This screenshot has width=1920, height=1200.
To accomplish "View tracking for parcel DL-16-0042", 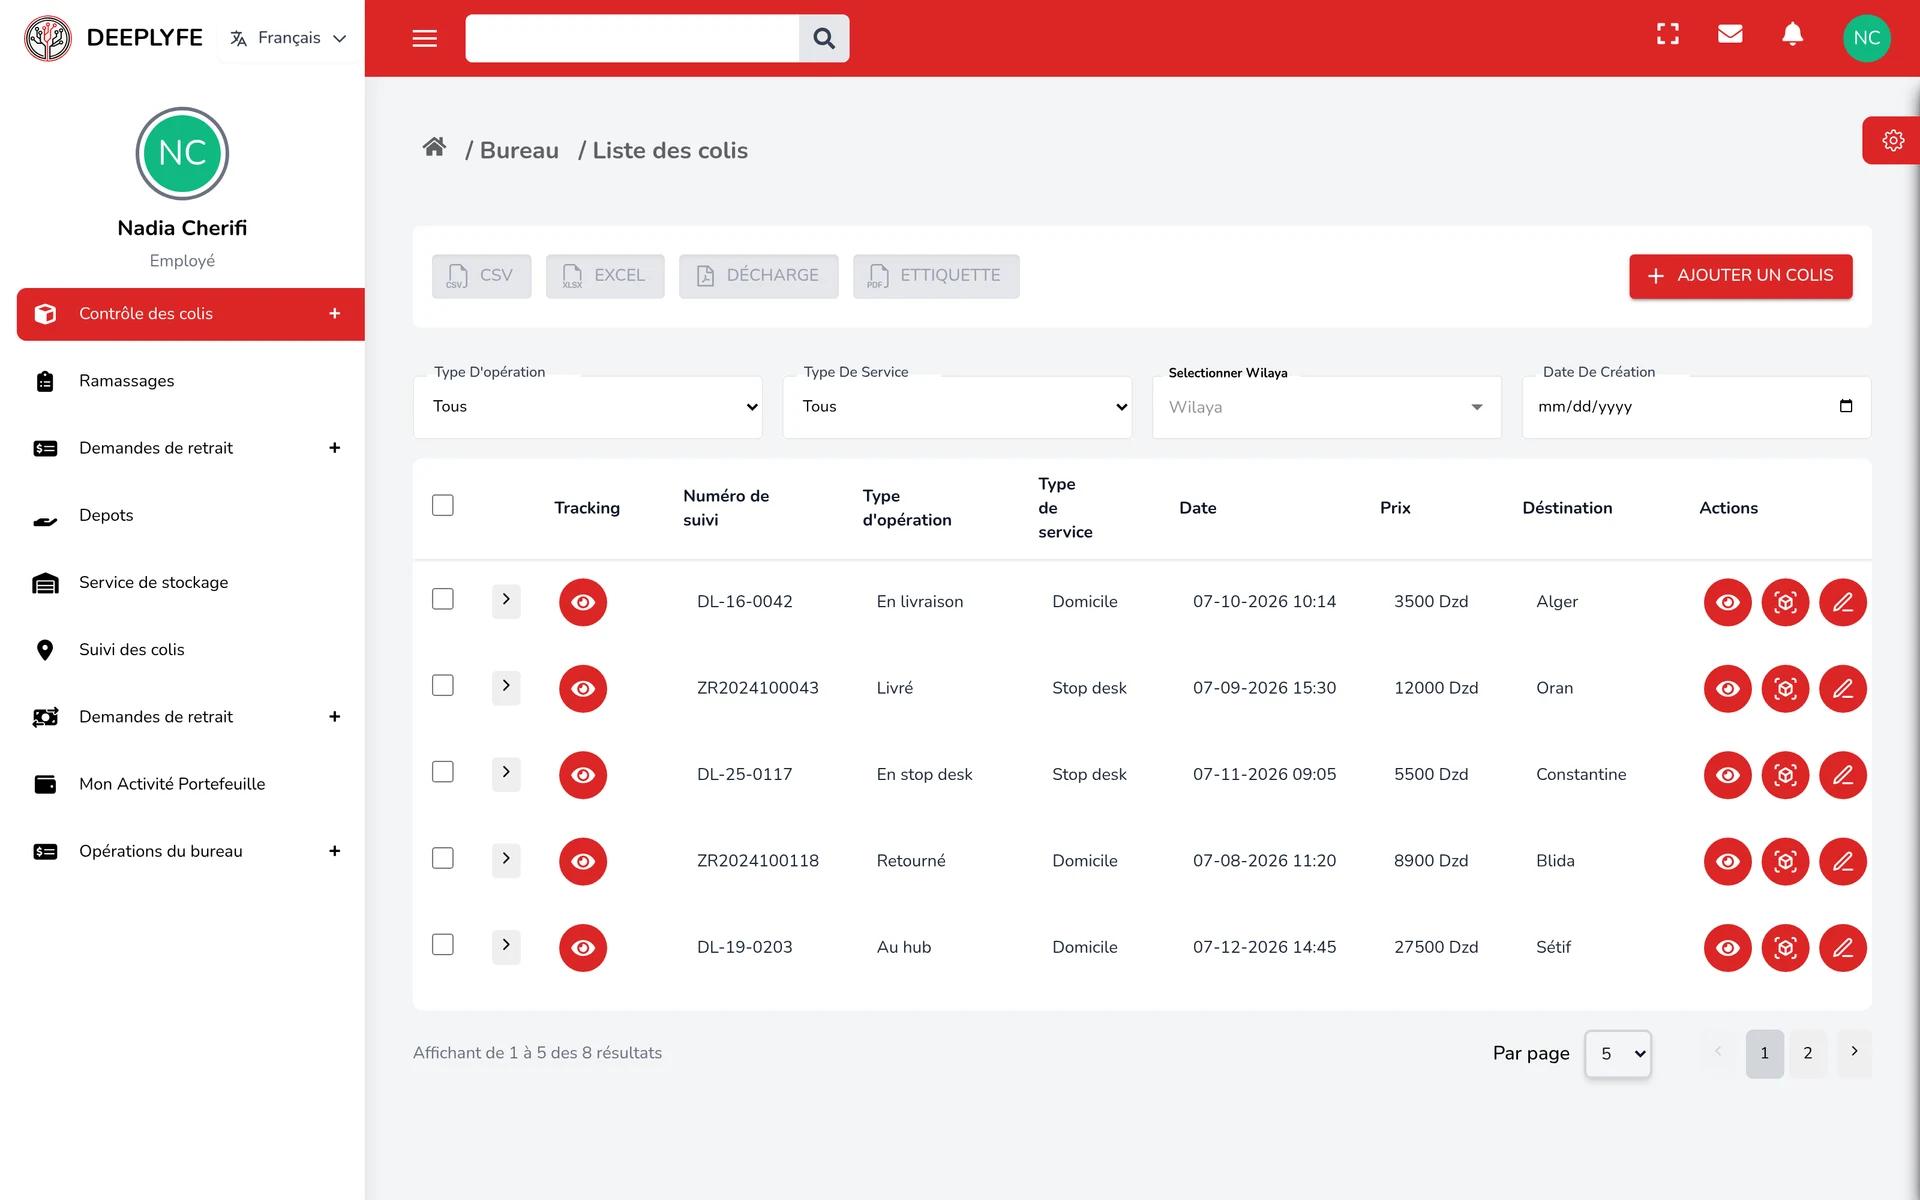I will pos(583,602).
